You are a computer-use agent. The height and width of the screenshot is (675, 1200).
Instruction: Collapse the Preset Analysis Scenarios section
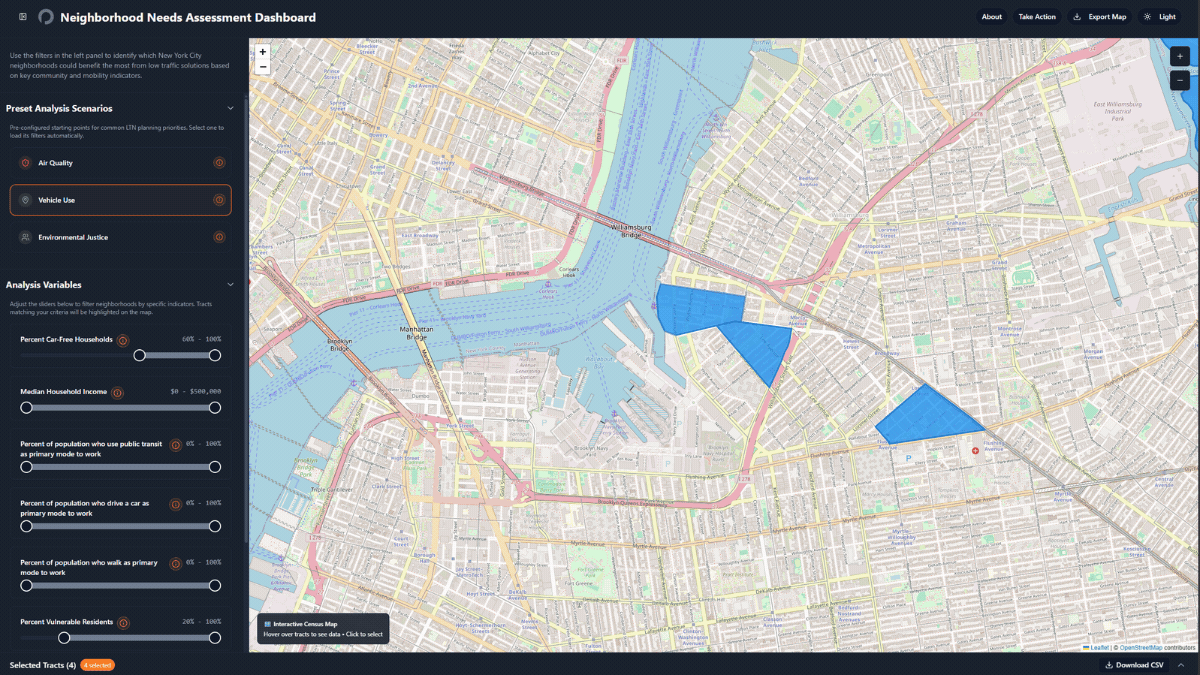pos(230,108)
